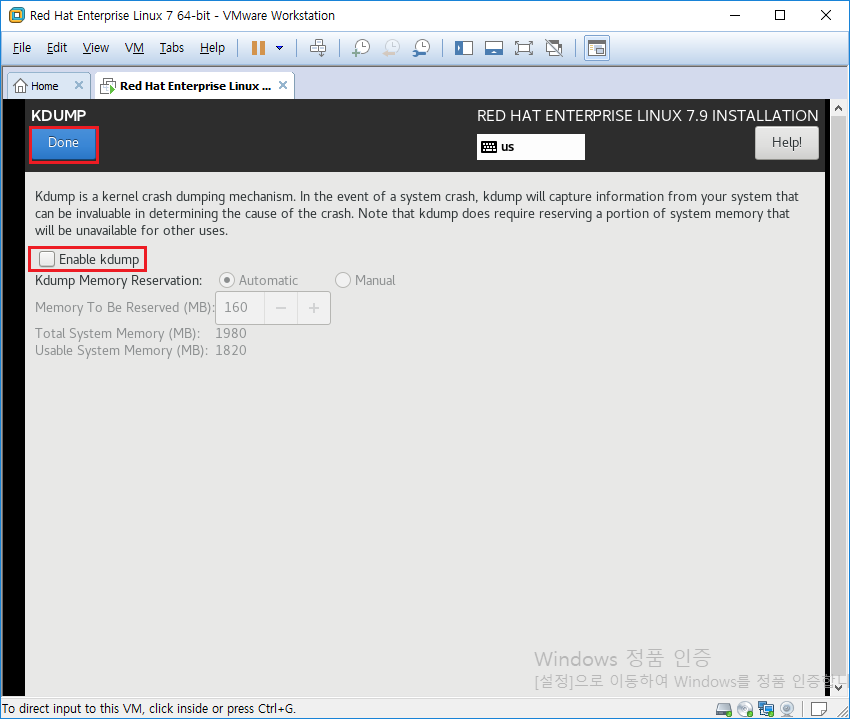The width and height of the screenshot is (850, 719).
Task: Click the scrollbar up arrow
Action: pyautogui.click(x=839, y=108)
